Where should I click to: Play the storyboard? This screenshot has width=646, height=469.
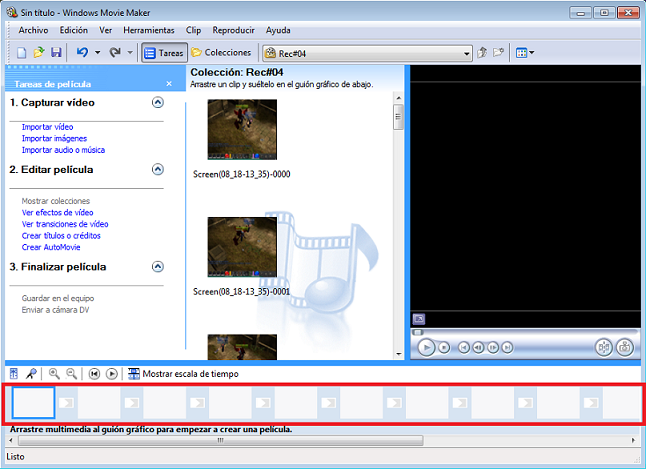(112, 374)
